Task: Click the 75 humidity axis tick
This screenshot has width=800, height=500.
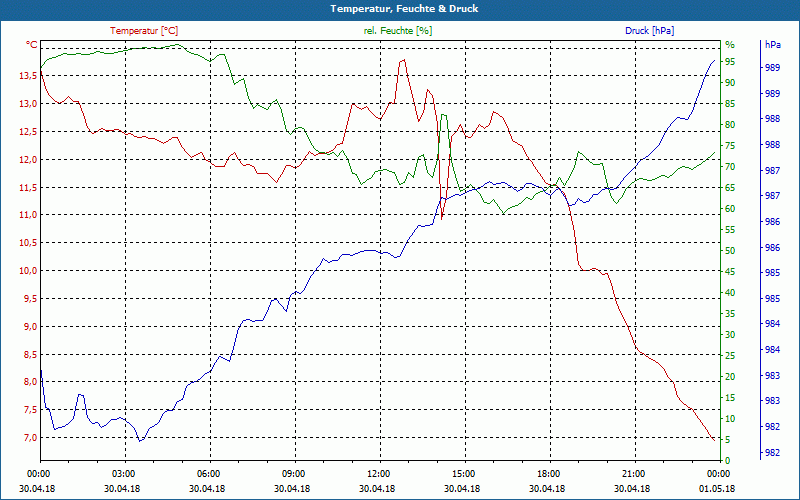Action: click(730, 146)
